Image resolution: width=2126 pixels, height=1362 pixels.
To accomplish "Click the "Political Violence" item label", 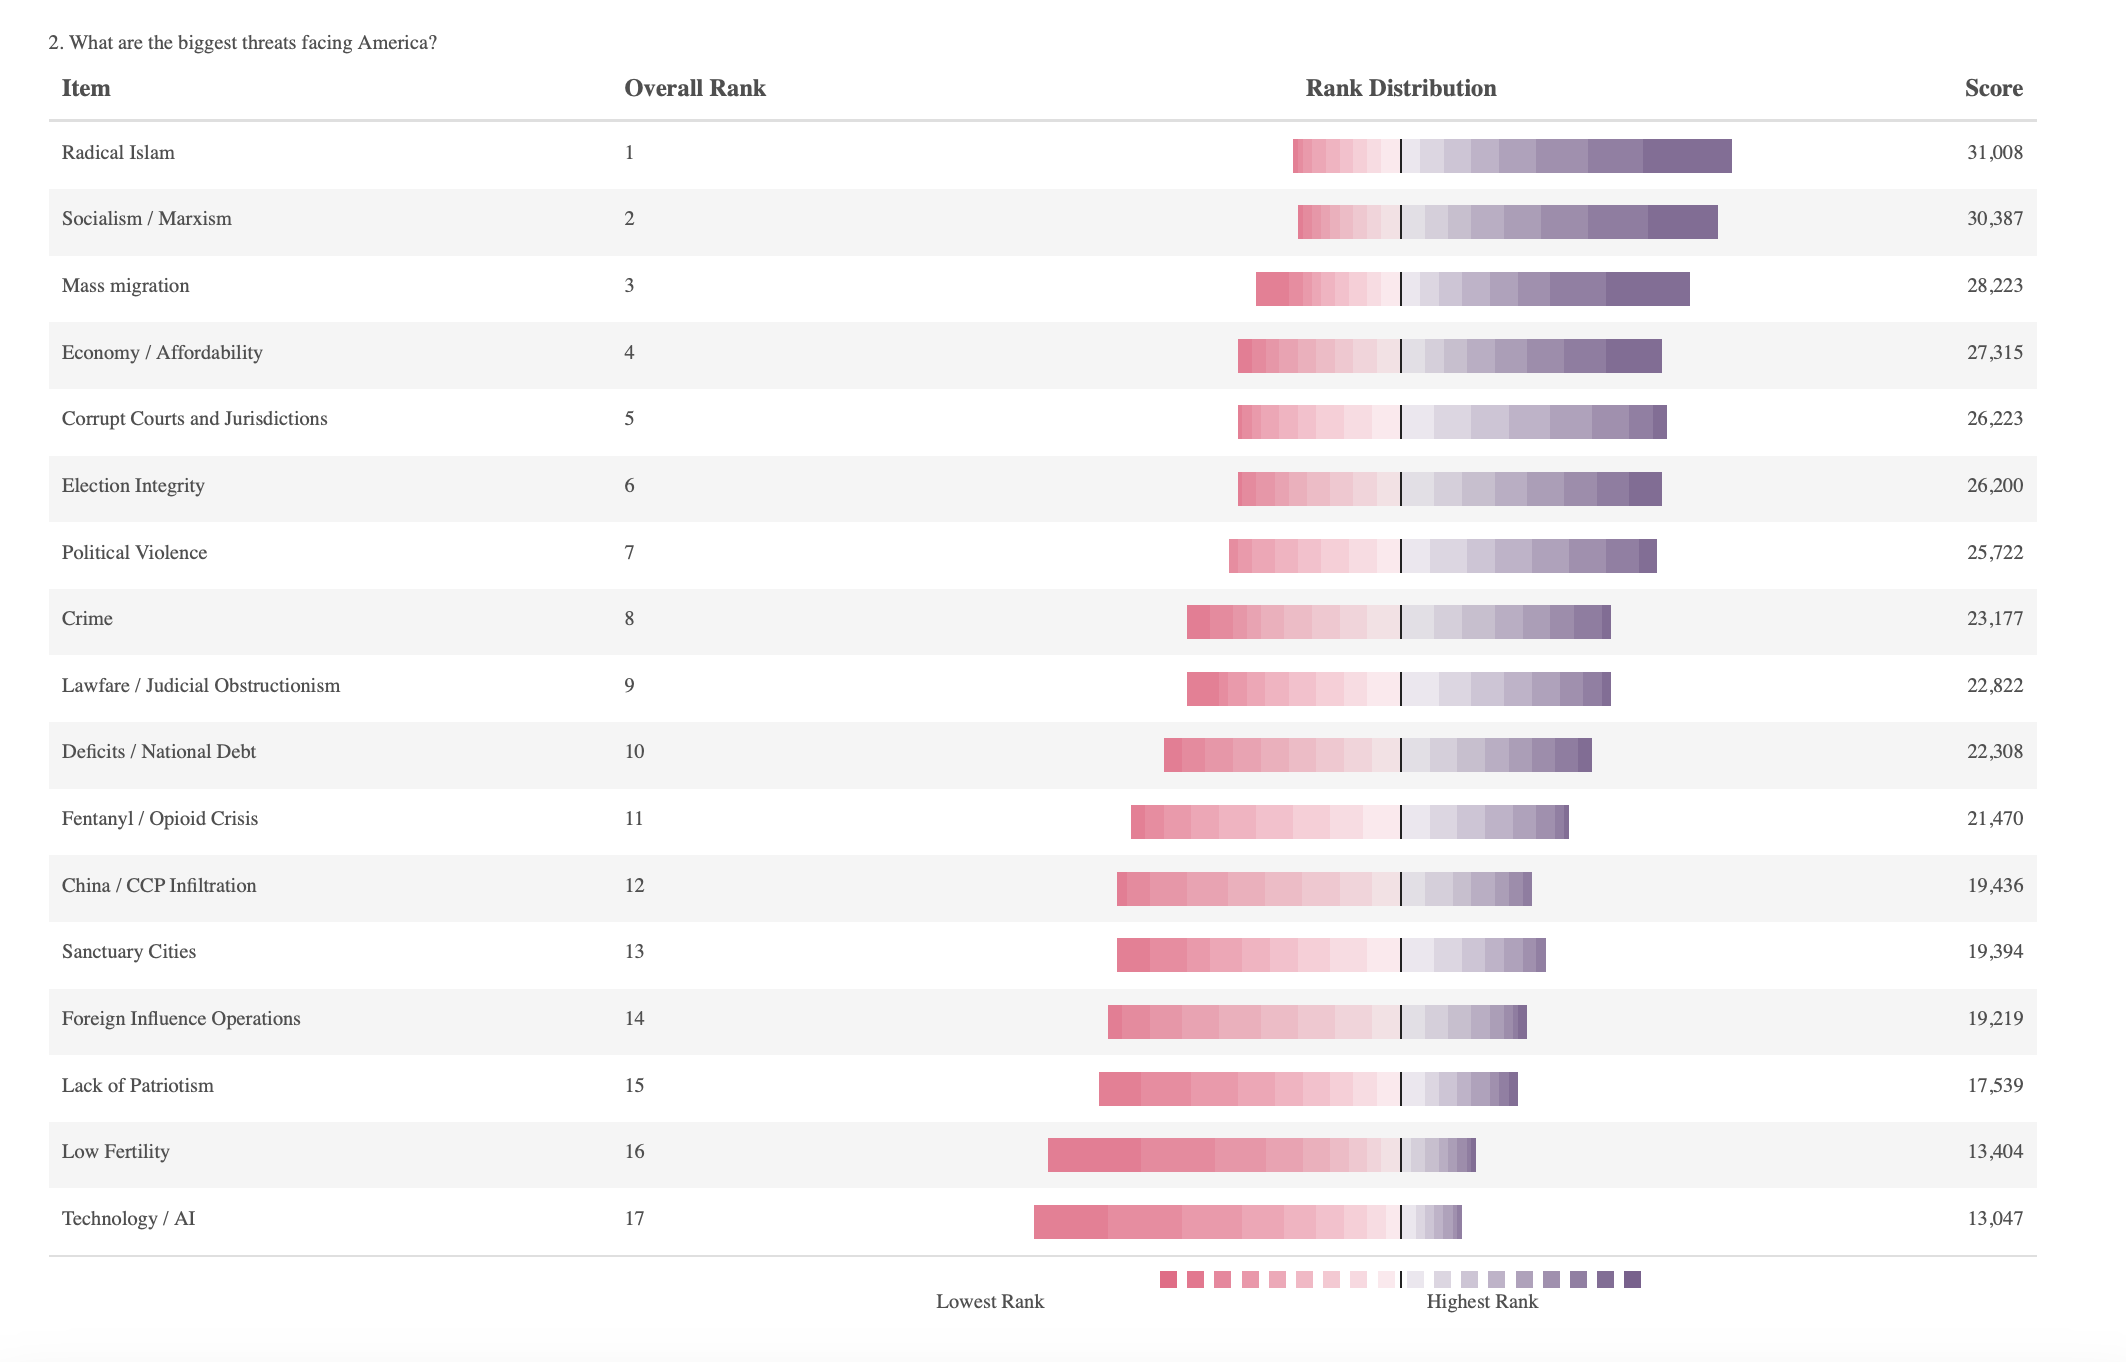I will (134, 552).
